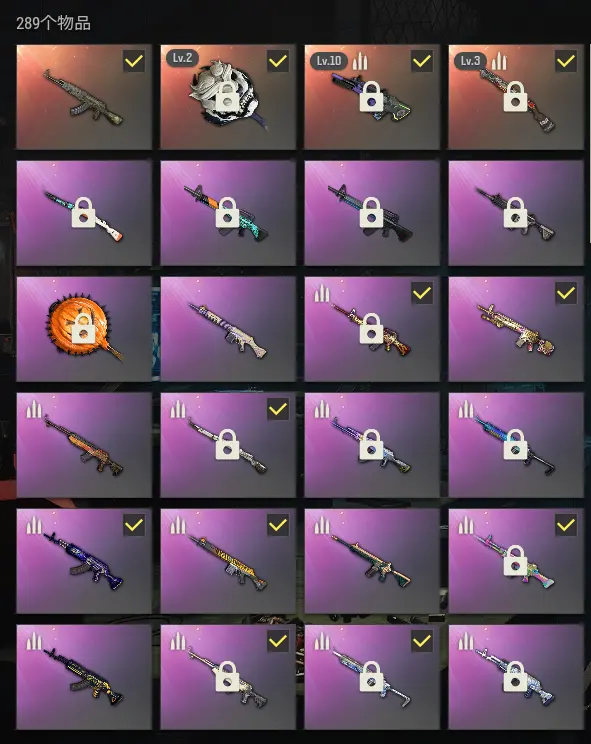Click lock on orange-teal M16 skin
591x744 pixels.
227,213
